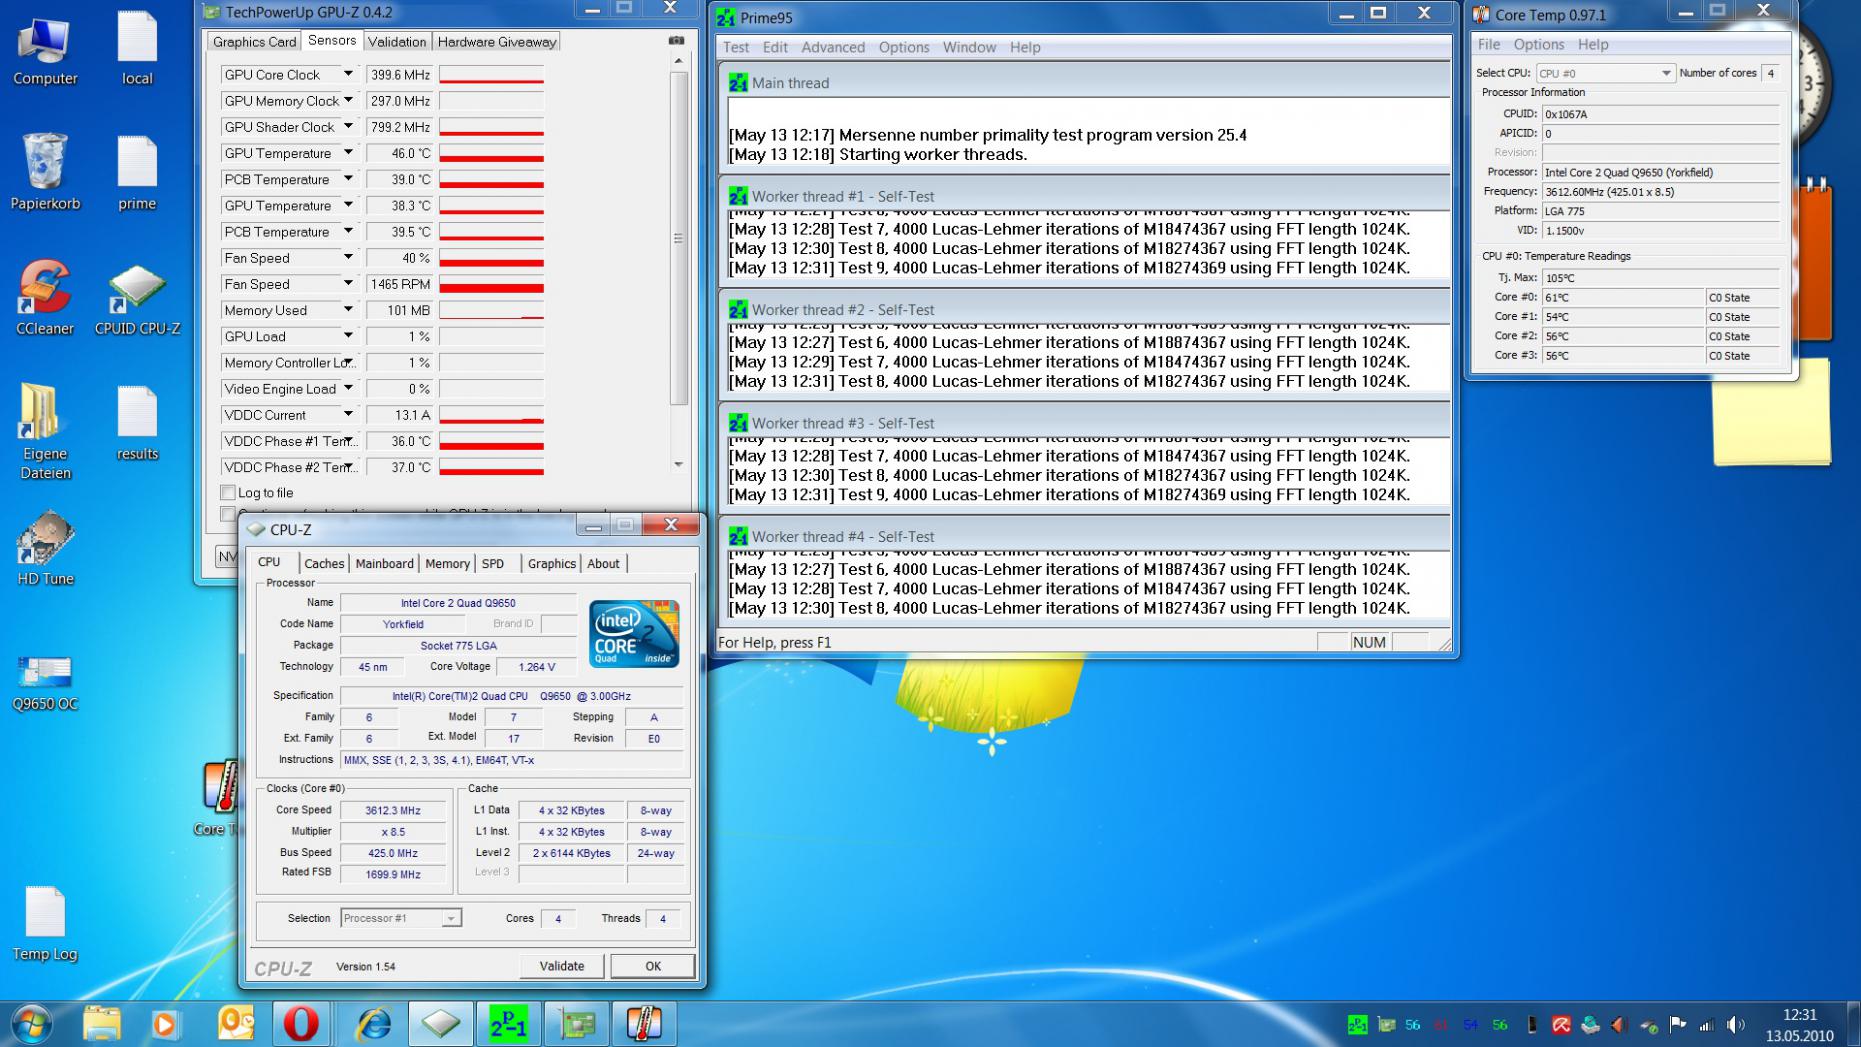The height and width of the screenshot is (1047, 1861).
Task: Open the Validation tab in GPU-Z
Action: click(397, 42)
